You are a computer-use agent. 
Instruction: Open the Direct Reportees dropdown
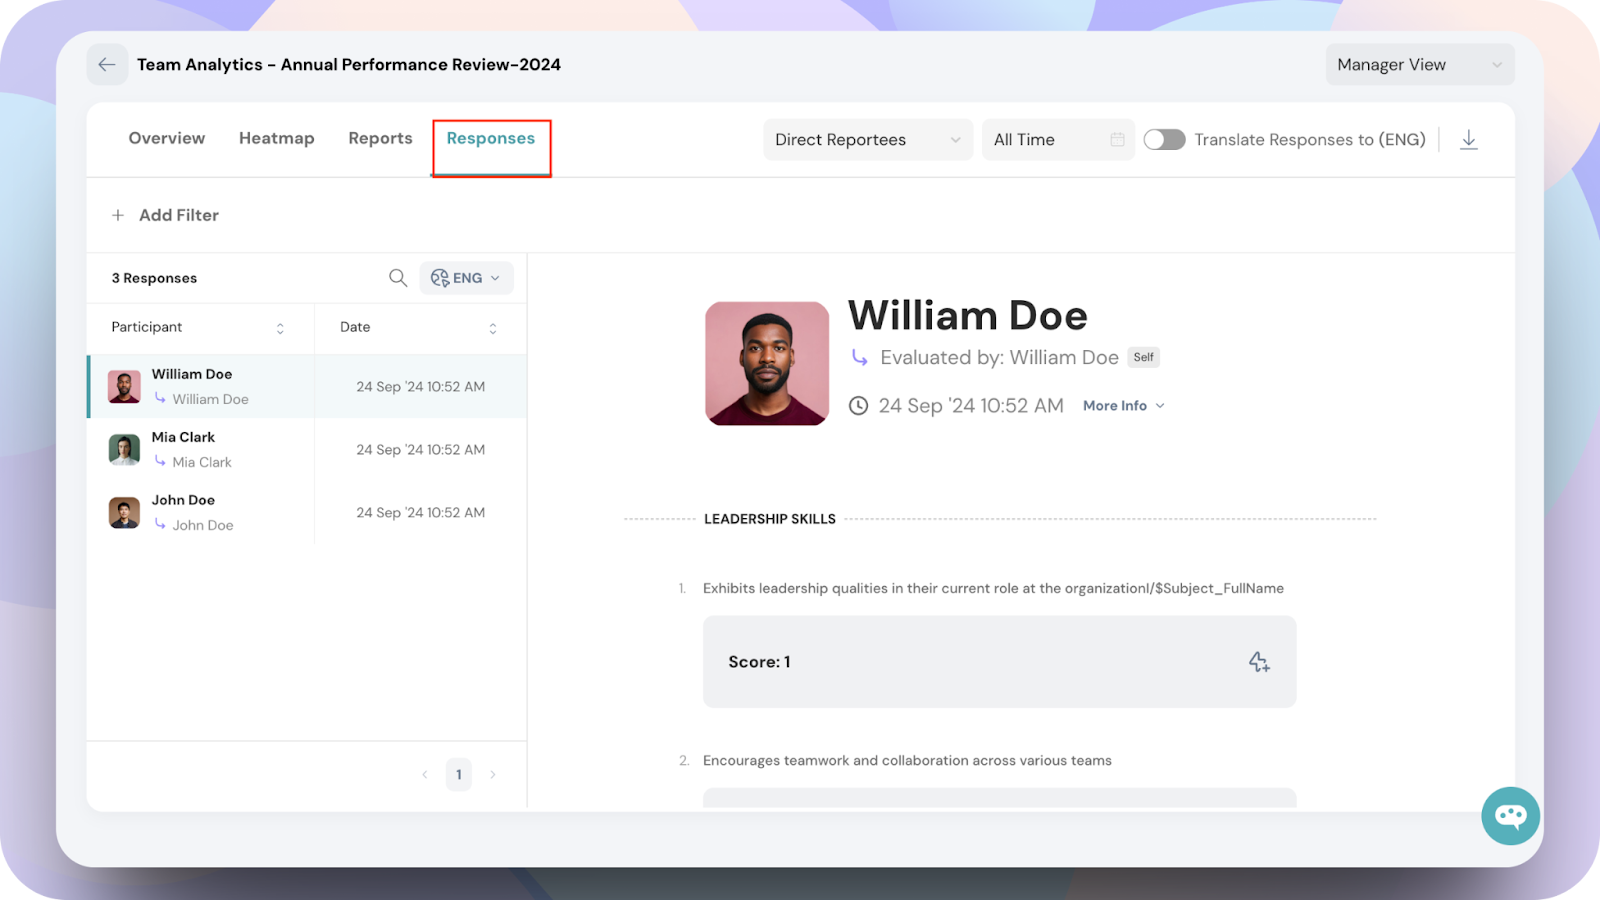click(868, 140)
